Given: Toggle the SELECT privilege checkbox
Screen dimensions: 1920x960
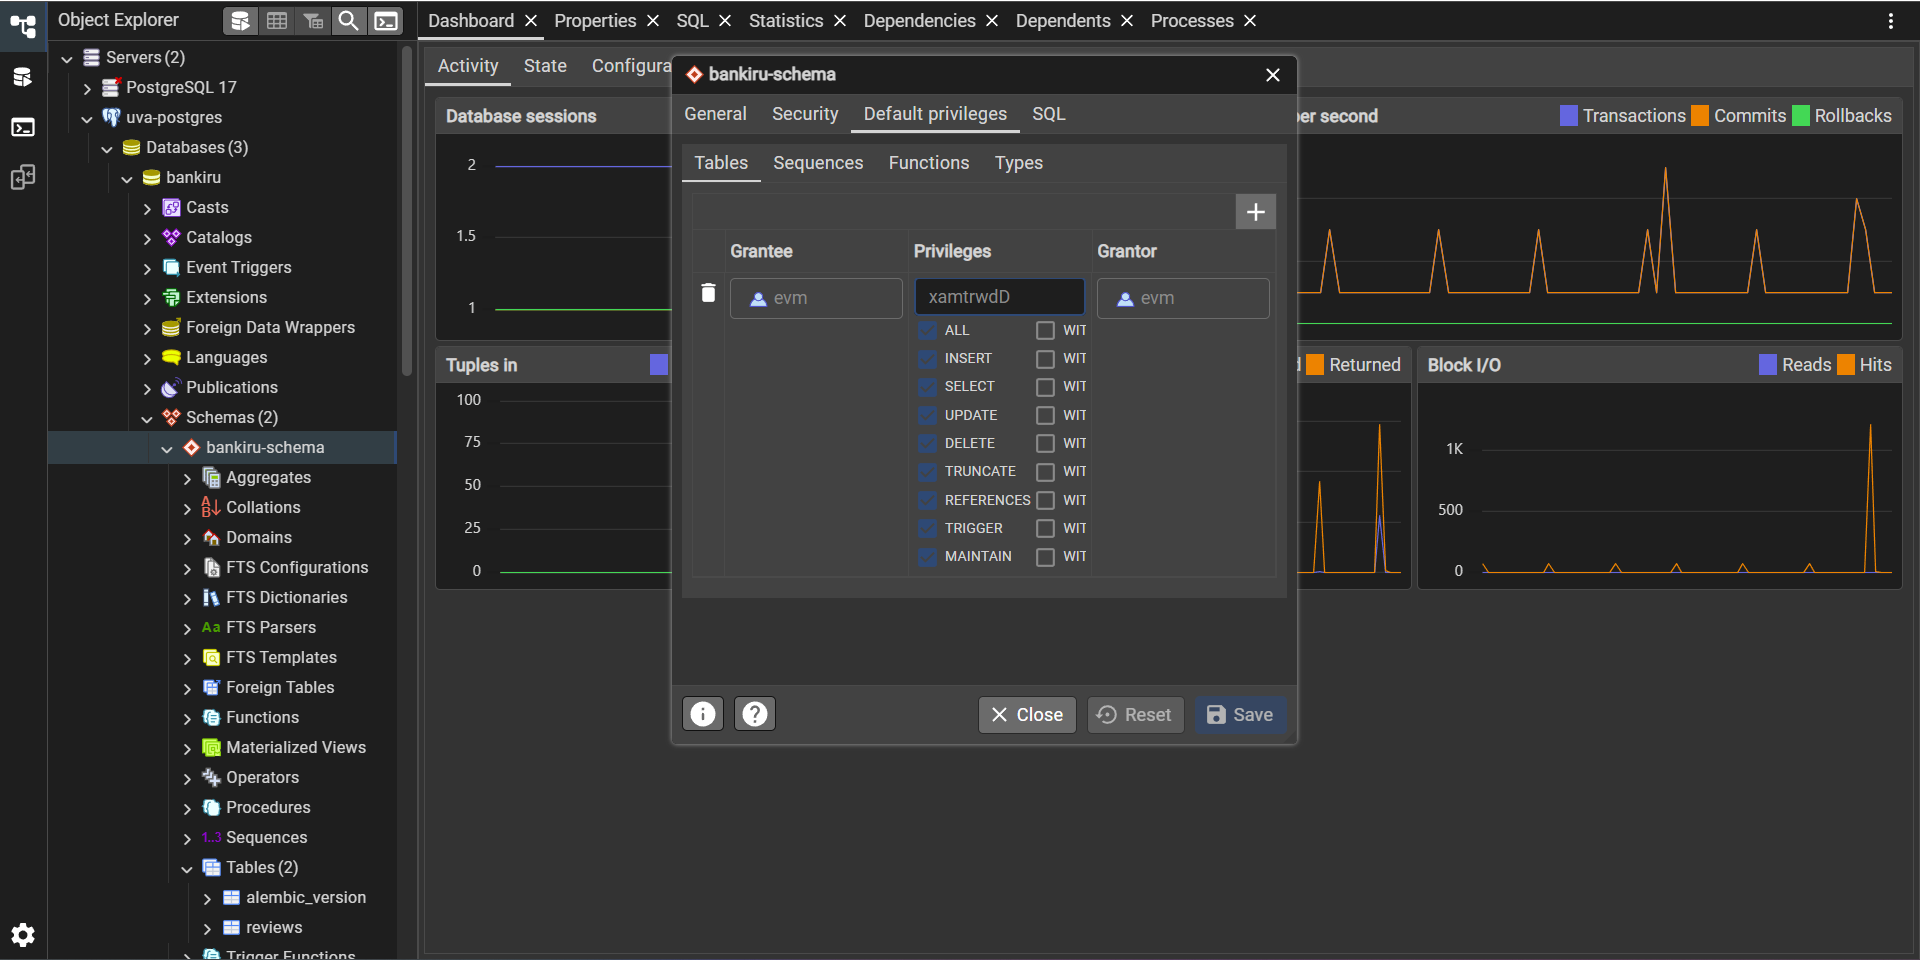Looking at the screenshot, I should tap(928, 387).
